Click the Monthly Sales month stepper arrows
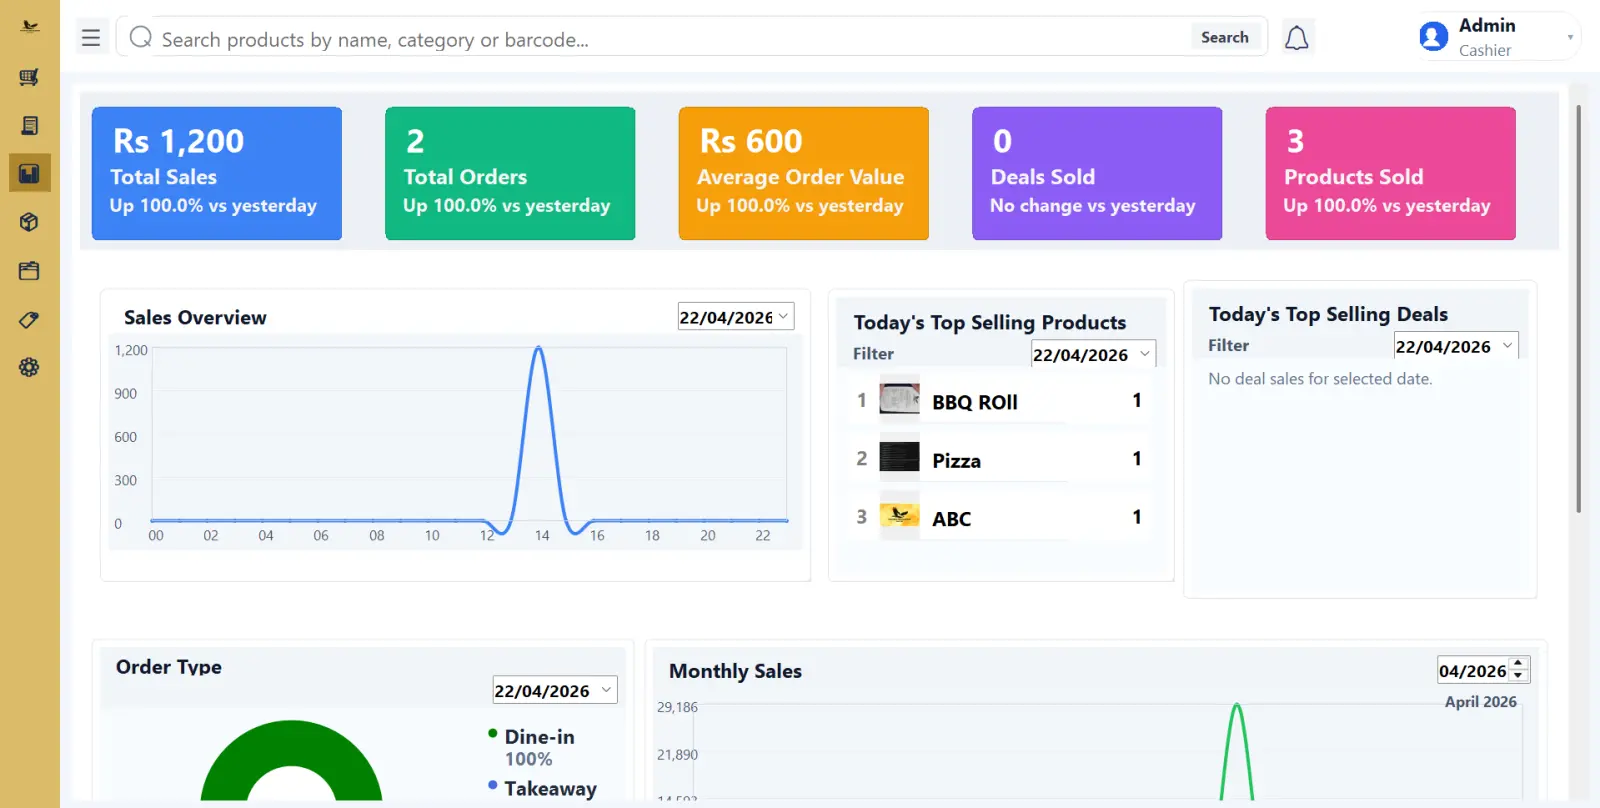Image resolution: width=1600 pixels, height=808 pixels. coord(1519,669)
